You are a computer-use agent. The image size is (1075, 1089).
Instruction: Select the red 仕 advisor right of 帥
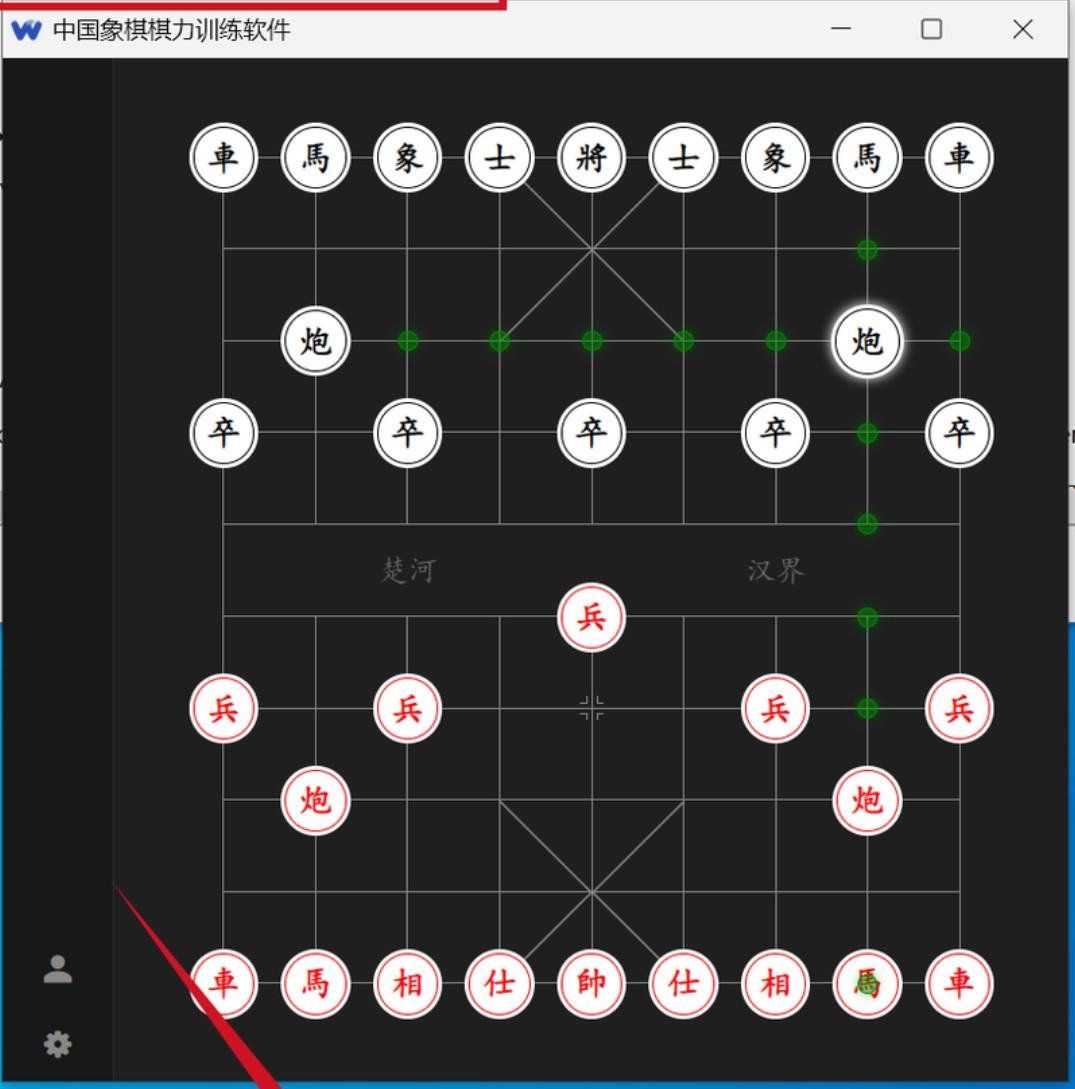[x=683, y=983]
